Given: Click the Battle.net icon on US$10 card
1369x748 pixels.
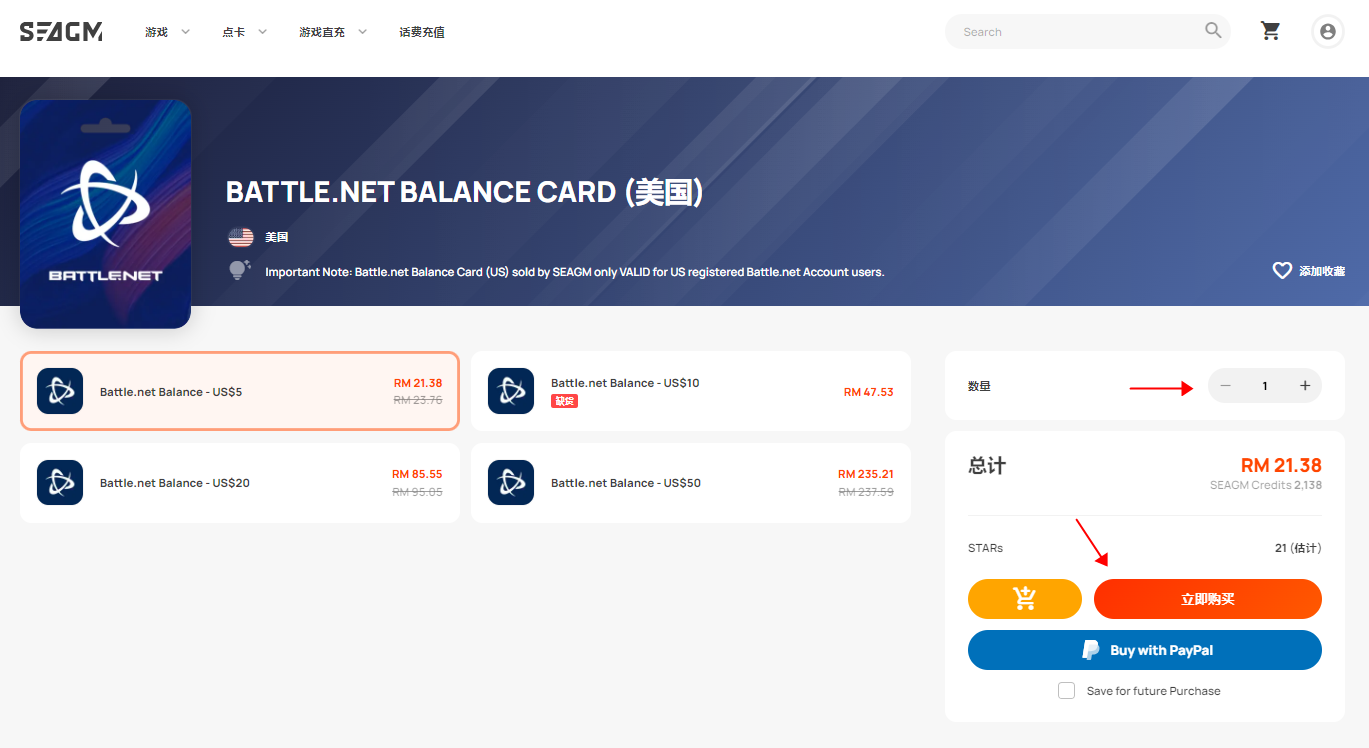Looking at the screenshot, I should pyautogui.click(x=511, y=391).
